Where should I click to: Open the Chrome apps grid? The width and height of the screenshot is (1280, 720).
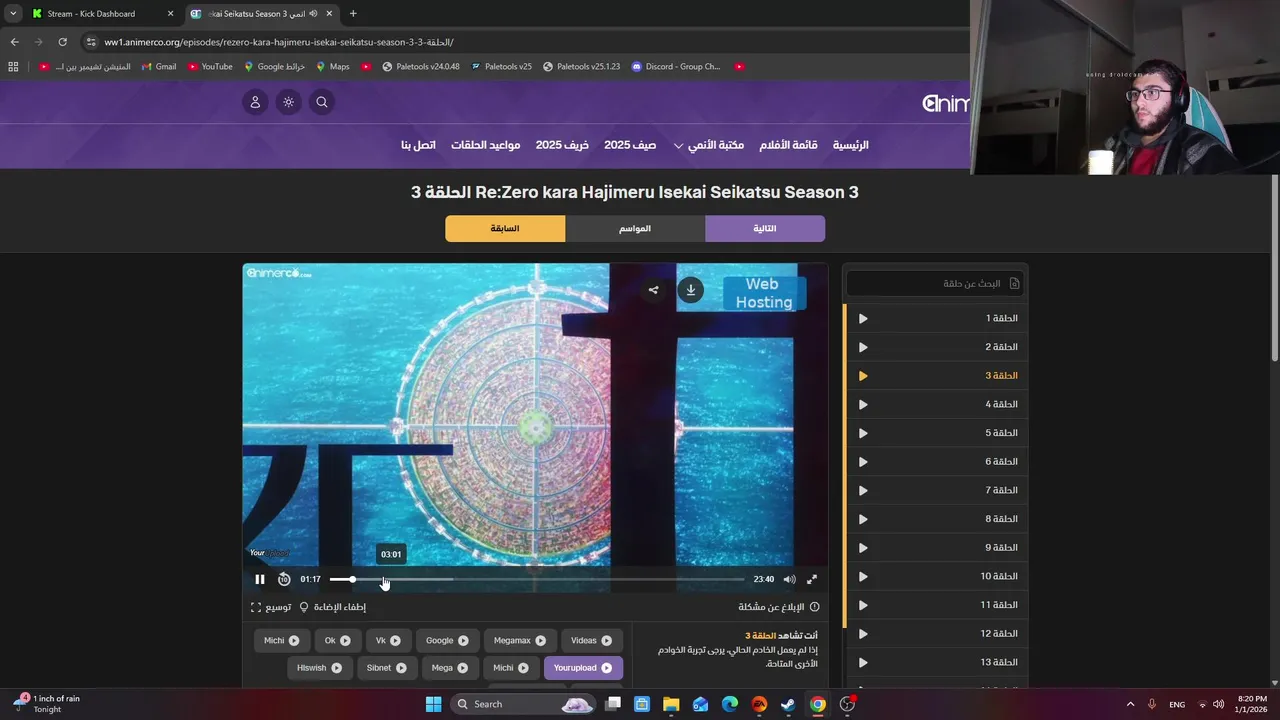pyautogui.click(x=13, y=67)
